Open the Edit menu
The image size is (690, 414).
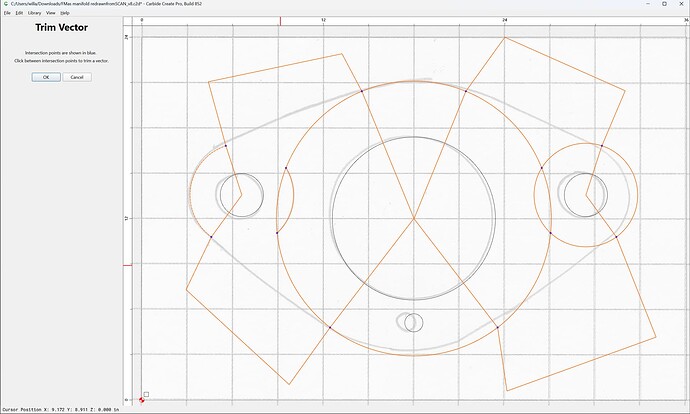coord(19,13)
